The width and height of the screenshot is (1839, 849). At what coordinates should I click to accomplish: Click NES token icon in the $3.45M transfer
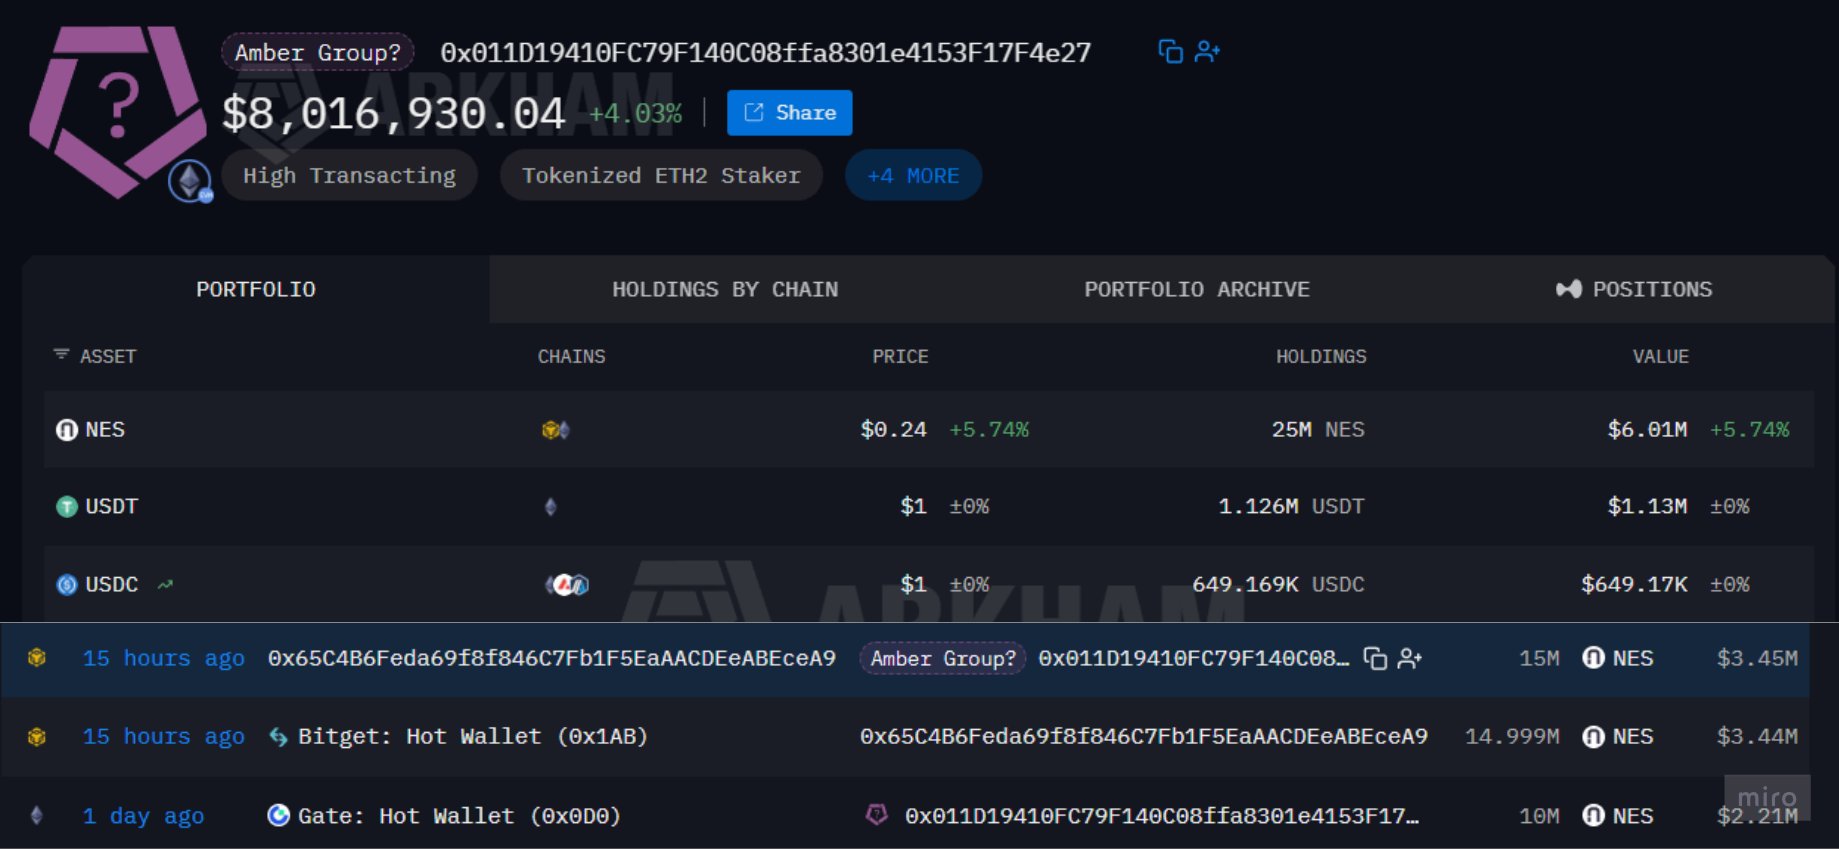[1594, 658]
